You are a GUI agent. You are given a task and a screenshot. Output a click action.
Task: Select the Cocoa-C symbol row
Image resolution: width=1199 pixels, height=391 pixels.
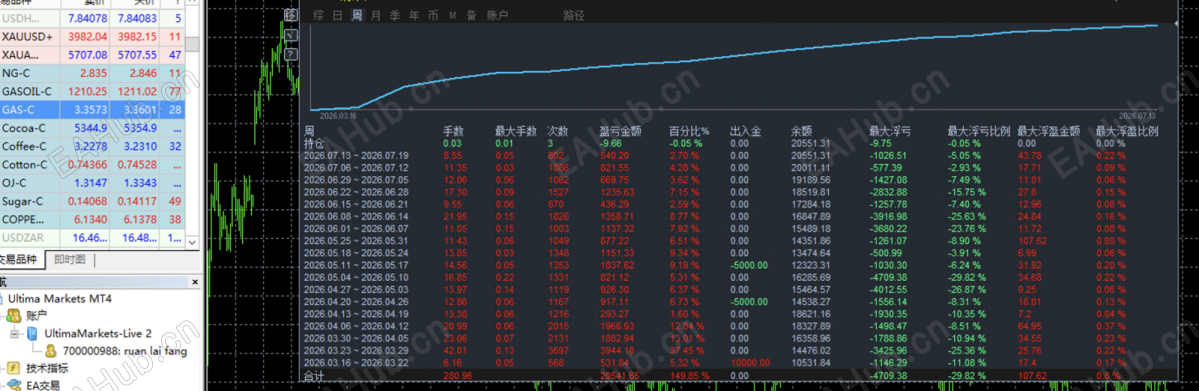(93, 128)
